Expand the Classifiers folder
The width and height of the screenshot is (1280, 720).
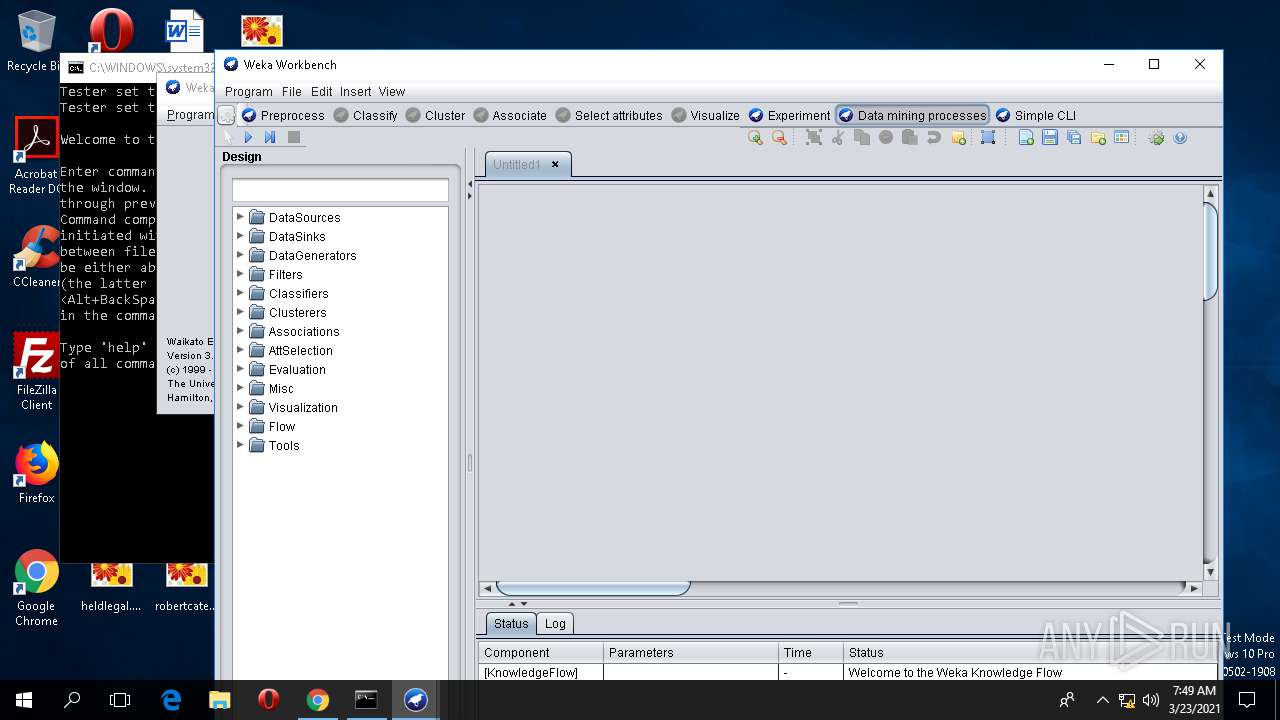click(x=240, y=293)
